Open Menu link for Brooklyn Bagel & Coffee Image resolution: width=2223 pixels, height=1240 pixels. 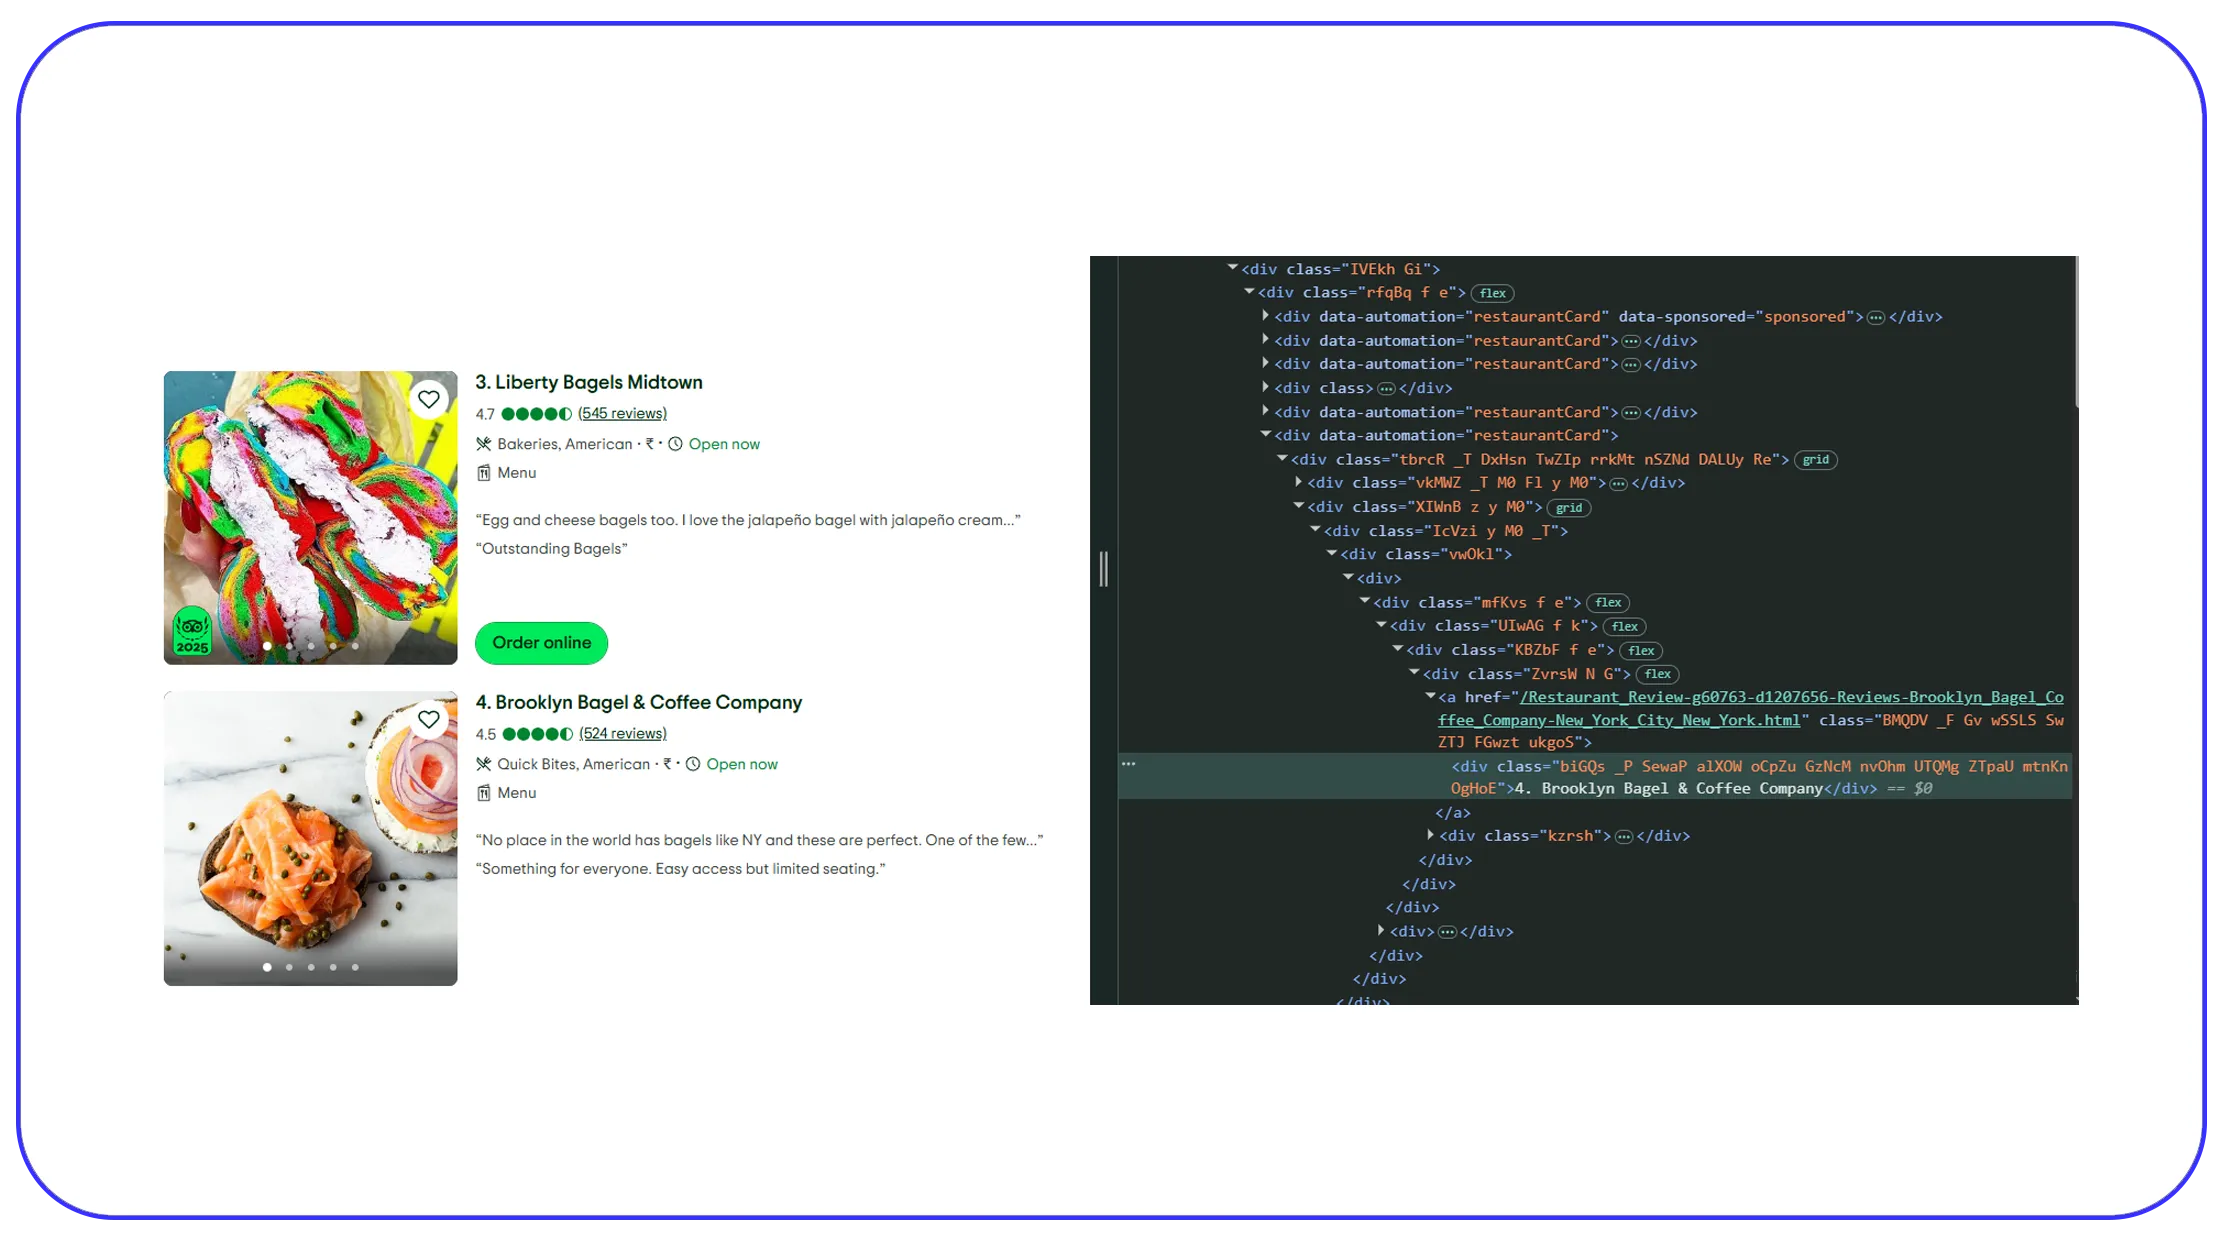point(517,793)
